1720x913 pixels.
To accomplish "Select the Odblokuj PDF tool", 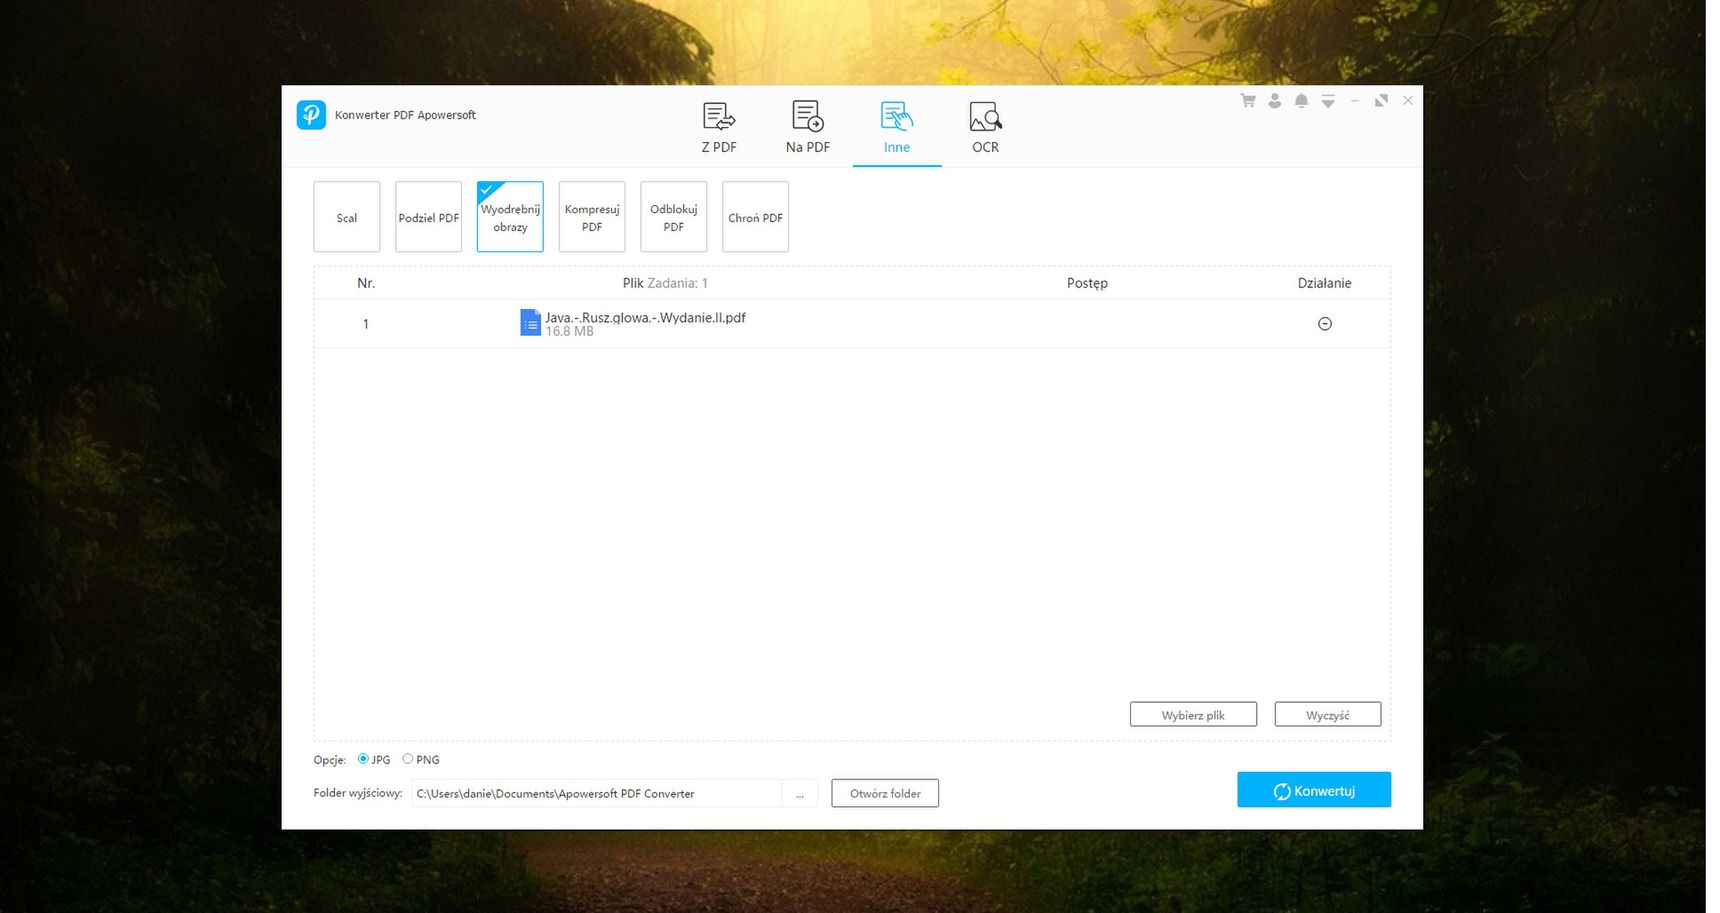I will pyautogui.click(x=674, y=217).
